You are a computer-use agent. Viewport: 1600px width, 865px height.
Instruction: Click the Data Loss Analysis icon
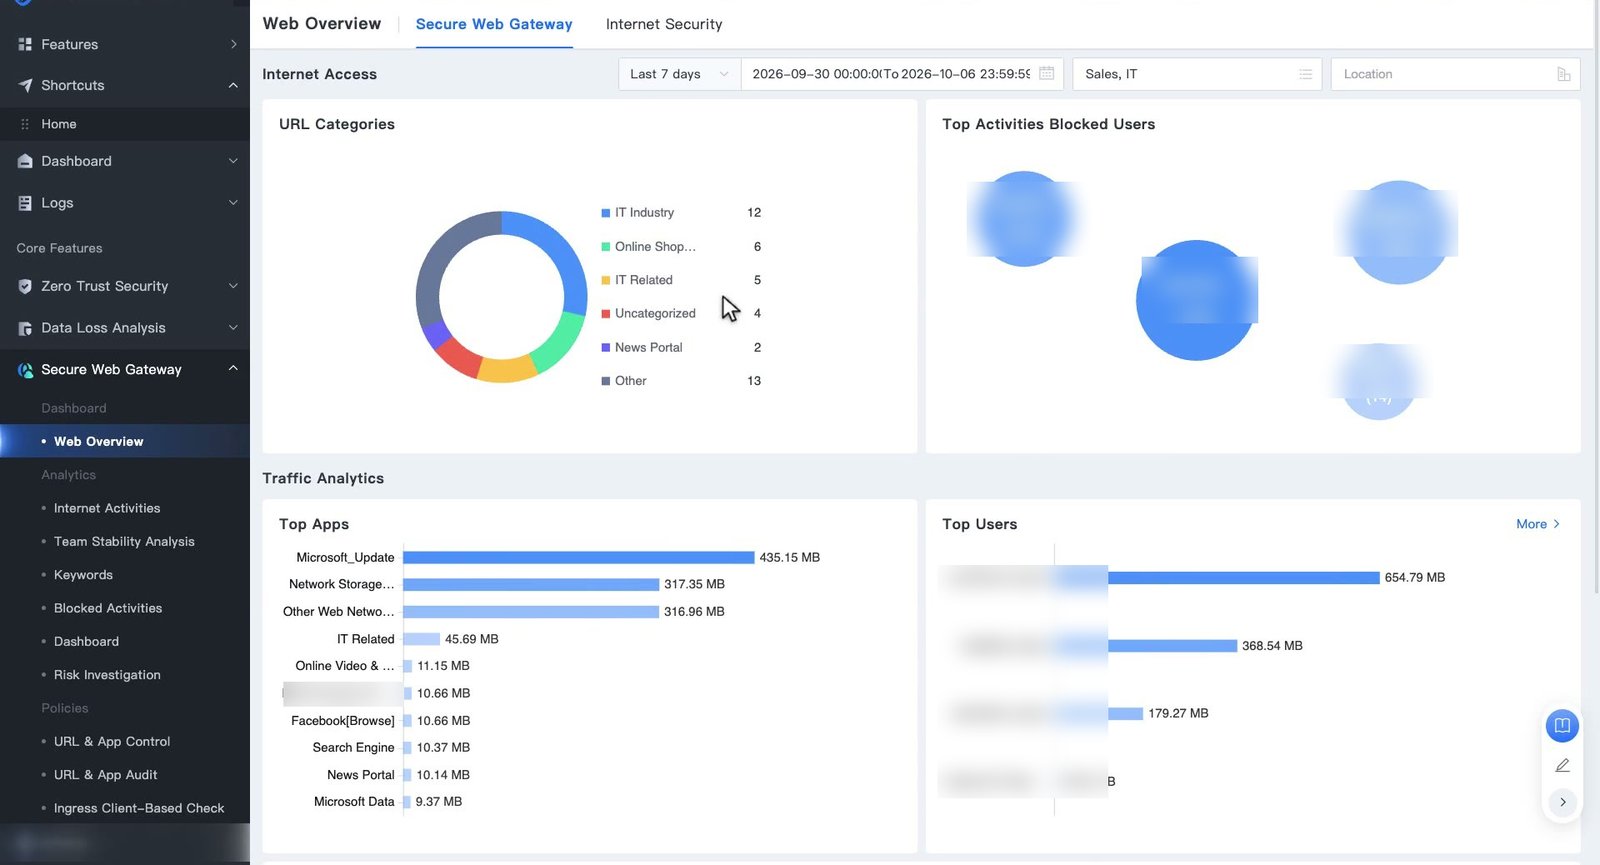click(25, 328)
